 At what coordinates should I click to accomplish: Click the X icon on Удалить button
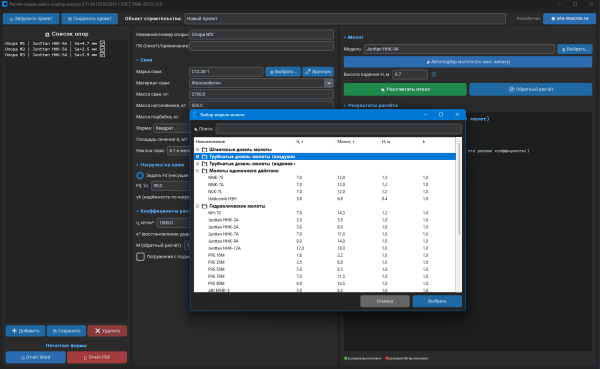pyautogui.click(x=98, y=331)
